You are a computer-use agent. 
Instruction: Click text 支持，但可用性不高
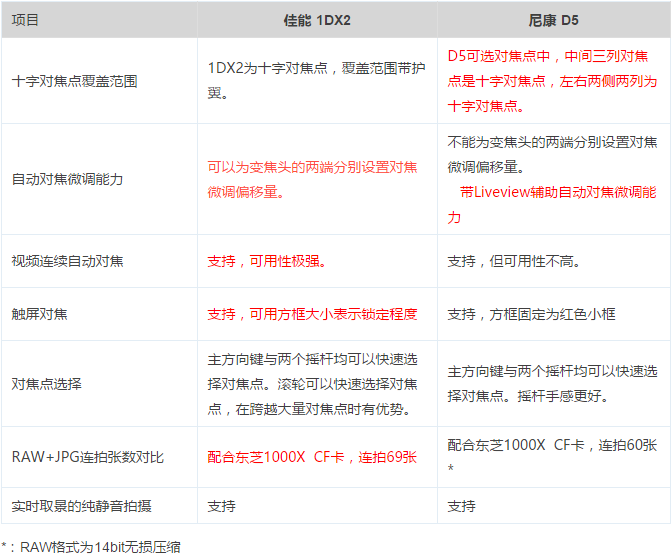point(514,261)
